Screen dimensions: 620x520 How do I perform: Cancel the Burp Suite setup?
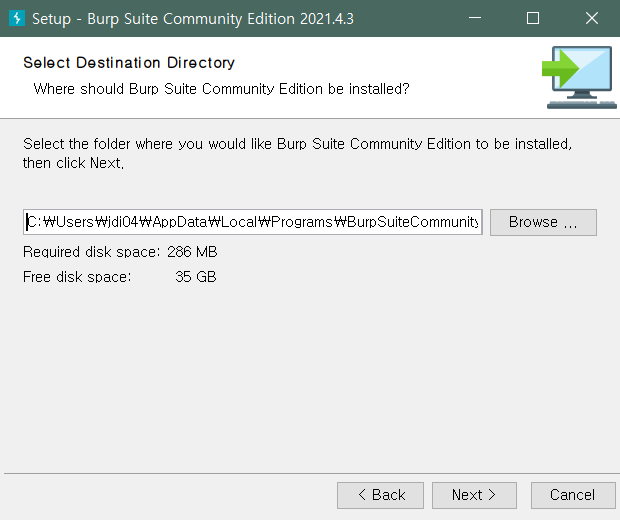573,495
